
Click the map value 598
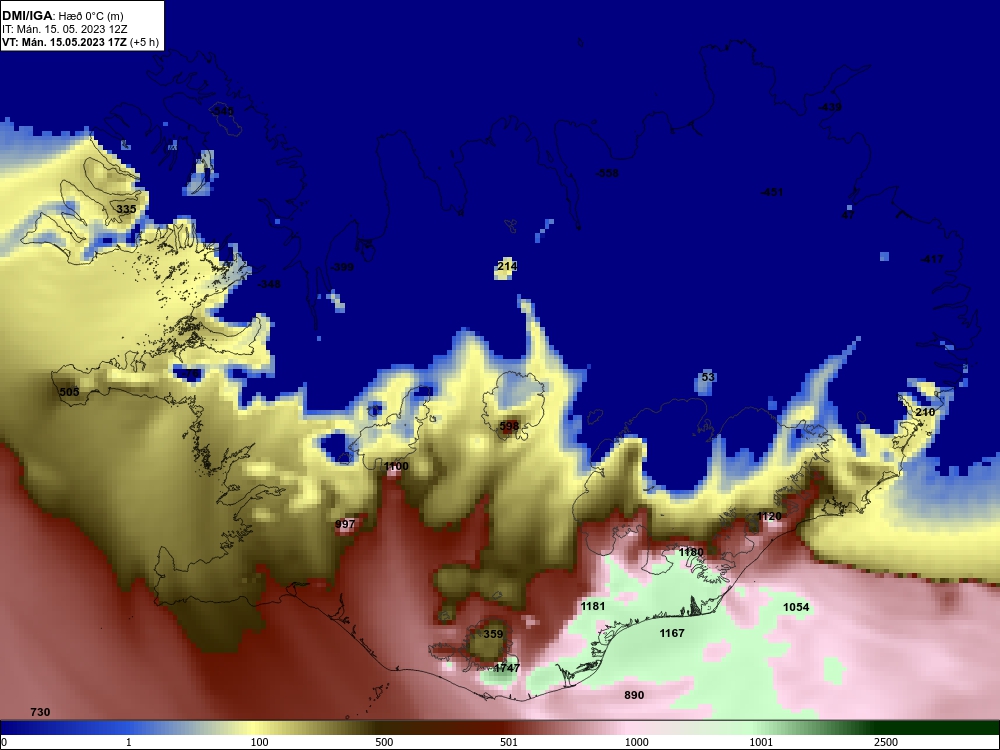pyautogui.click(x=509, y=425)
